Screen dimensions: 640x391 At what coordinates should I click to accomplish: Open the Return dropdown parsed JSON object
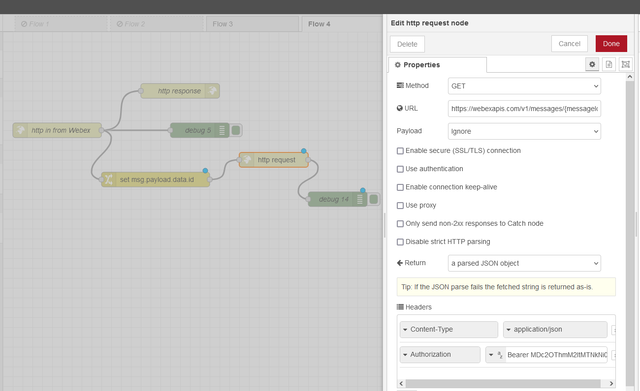click(x=524, y=263)
